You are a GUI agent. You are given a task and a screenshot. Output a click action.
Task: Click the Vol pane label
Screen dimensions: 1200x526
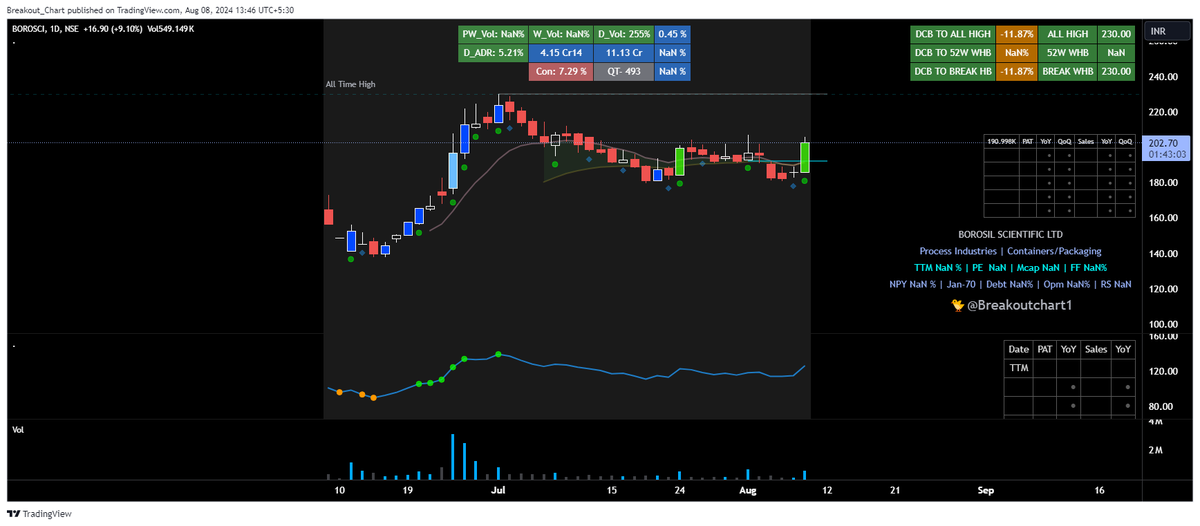coord(18,429)
